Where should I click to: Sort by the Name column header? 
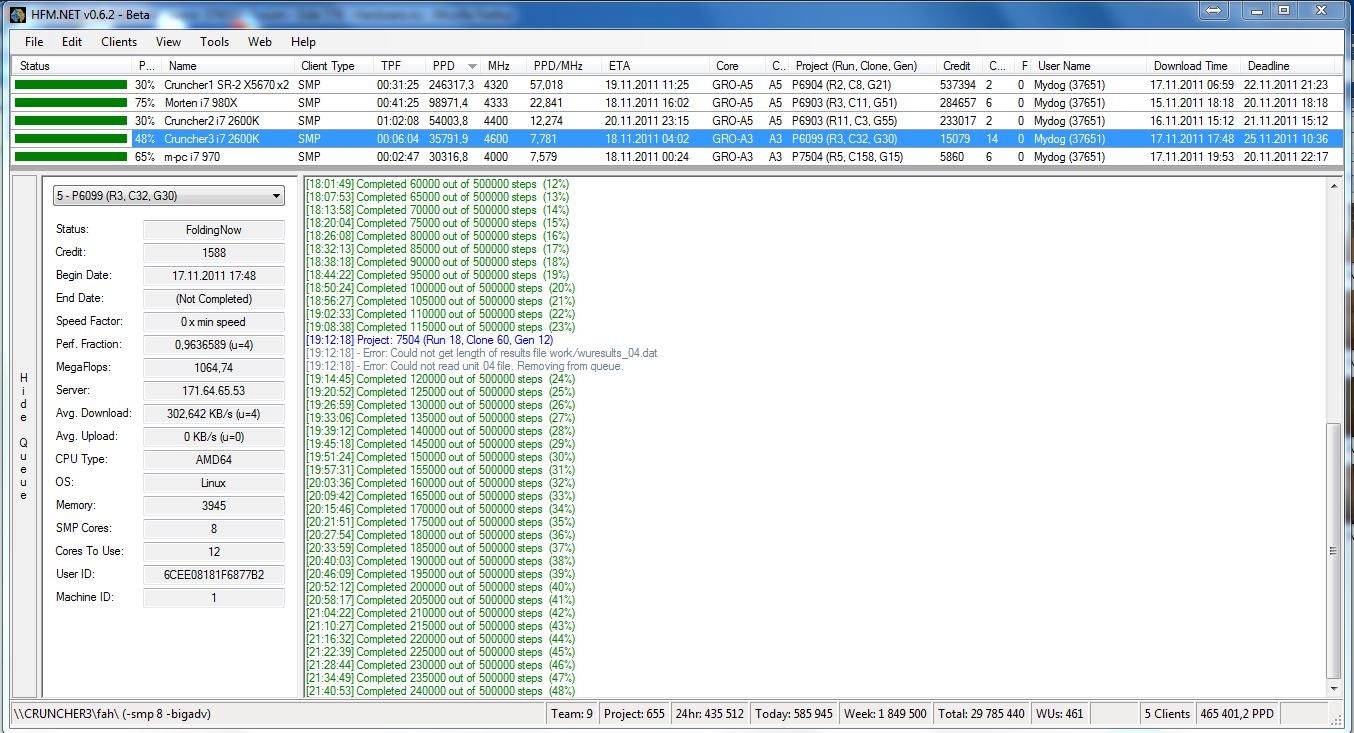click(x=228, y=66)
